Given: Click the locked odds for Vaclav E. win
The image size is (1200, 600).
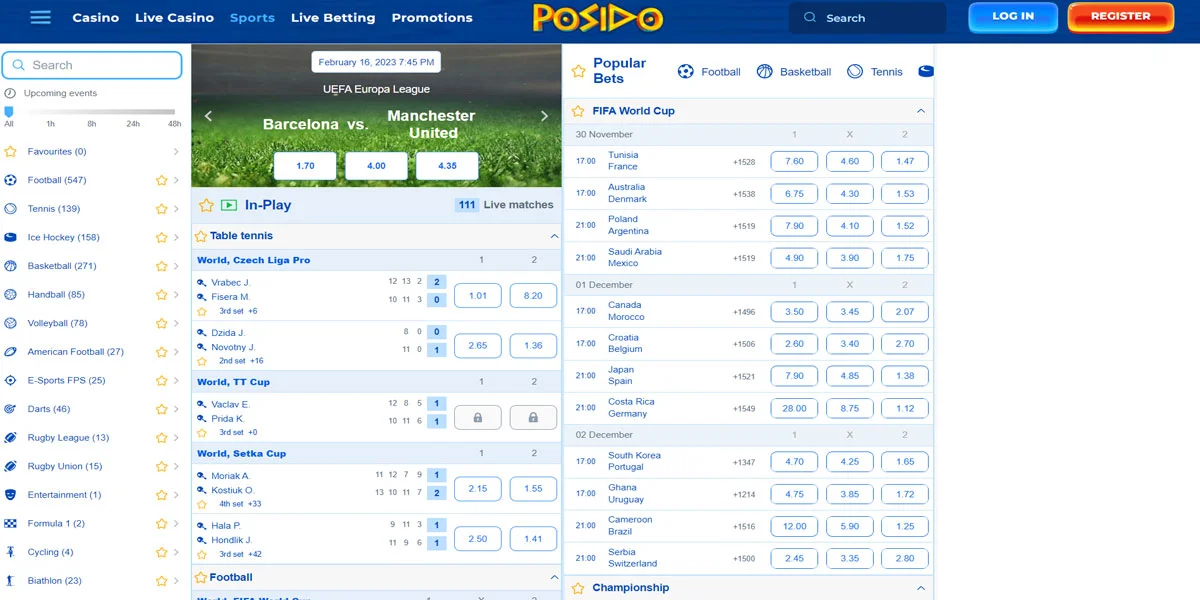Looking at the screenshot, I should point(478,417).
